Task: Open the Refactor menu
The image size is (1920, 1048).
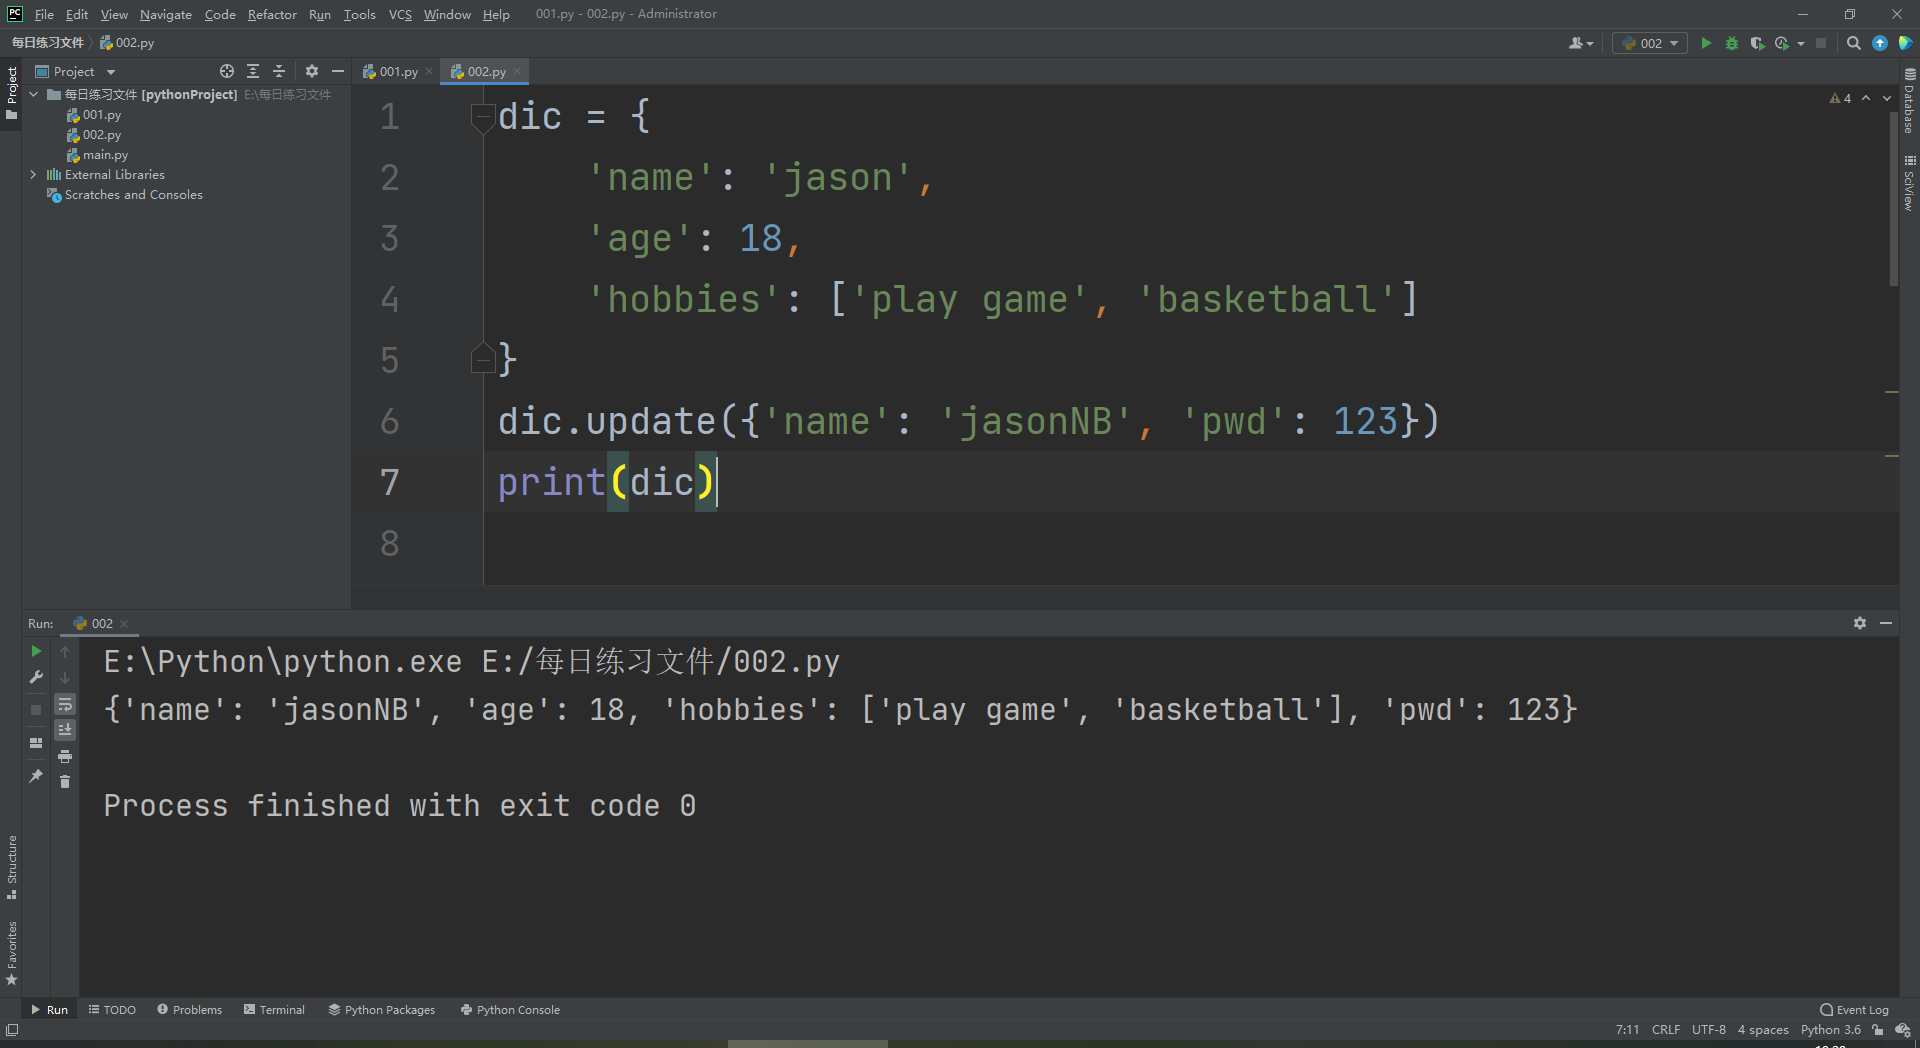Action: (272, 14)
